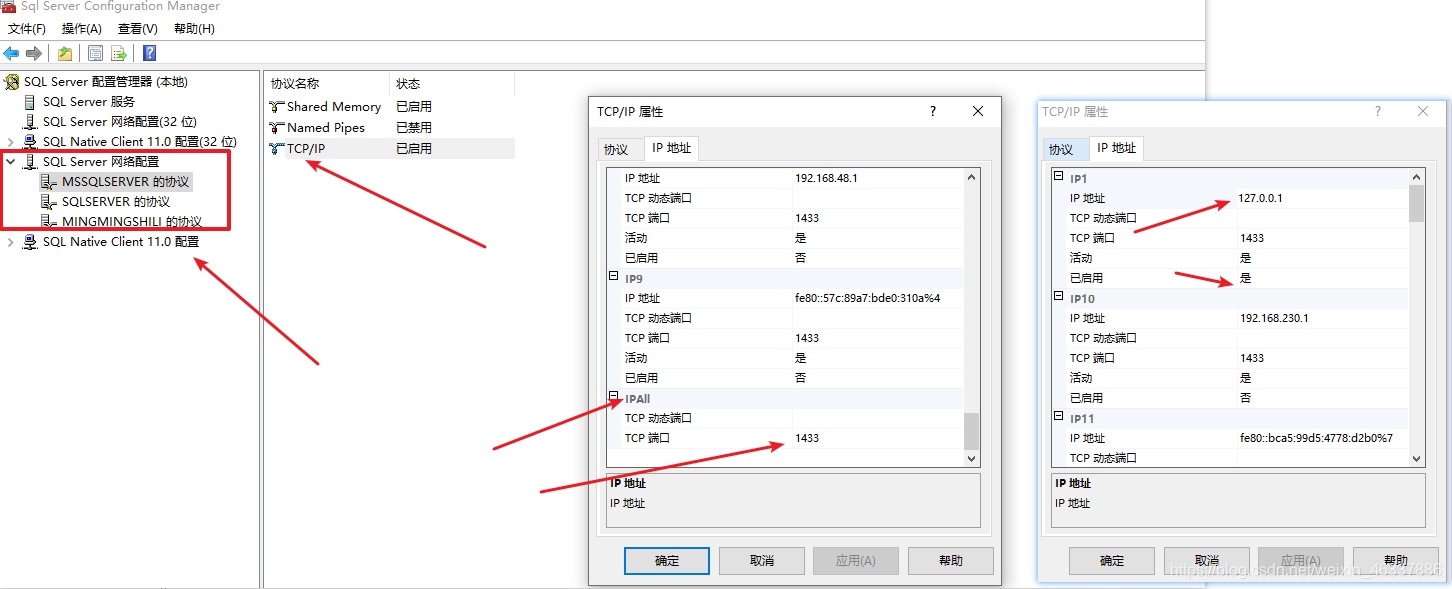
Task: Click the Properties sheet toolbar icon
Action: pyautogui.click(x=95, y=53)
